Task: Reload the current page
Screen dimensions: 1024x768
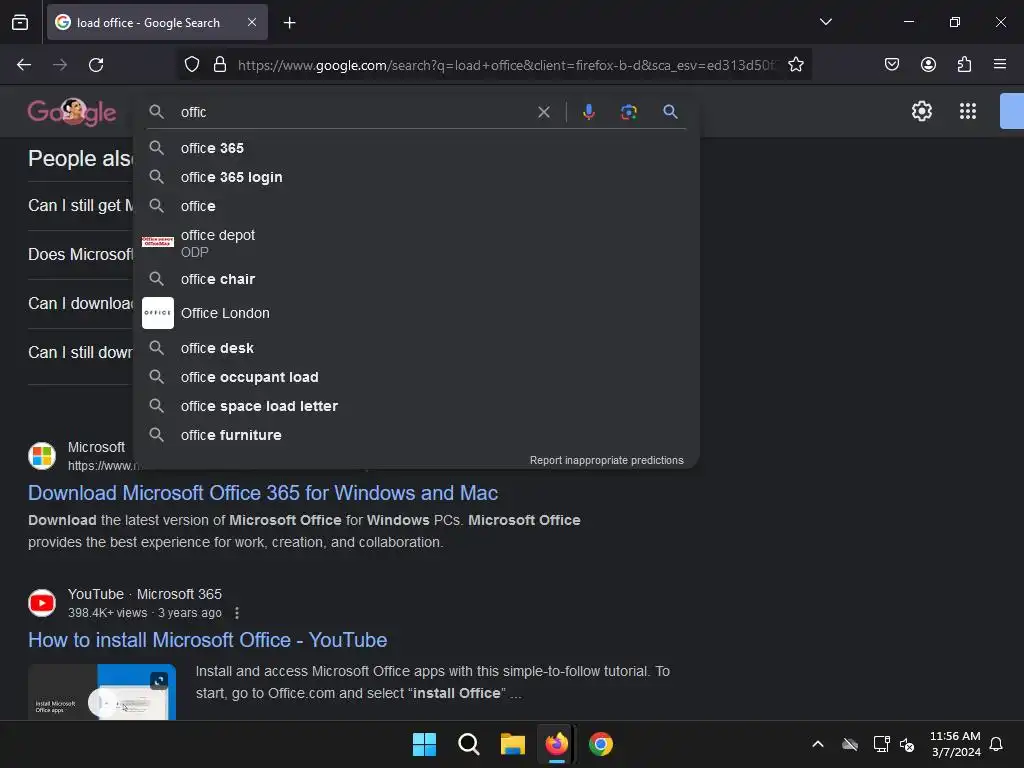Action: pyautogui.click(x=96, y=65)
